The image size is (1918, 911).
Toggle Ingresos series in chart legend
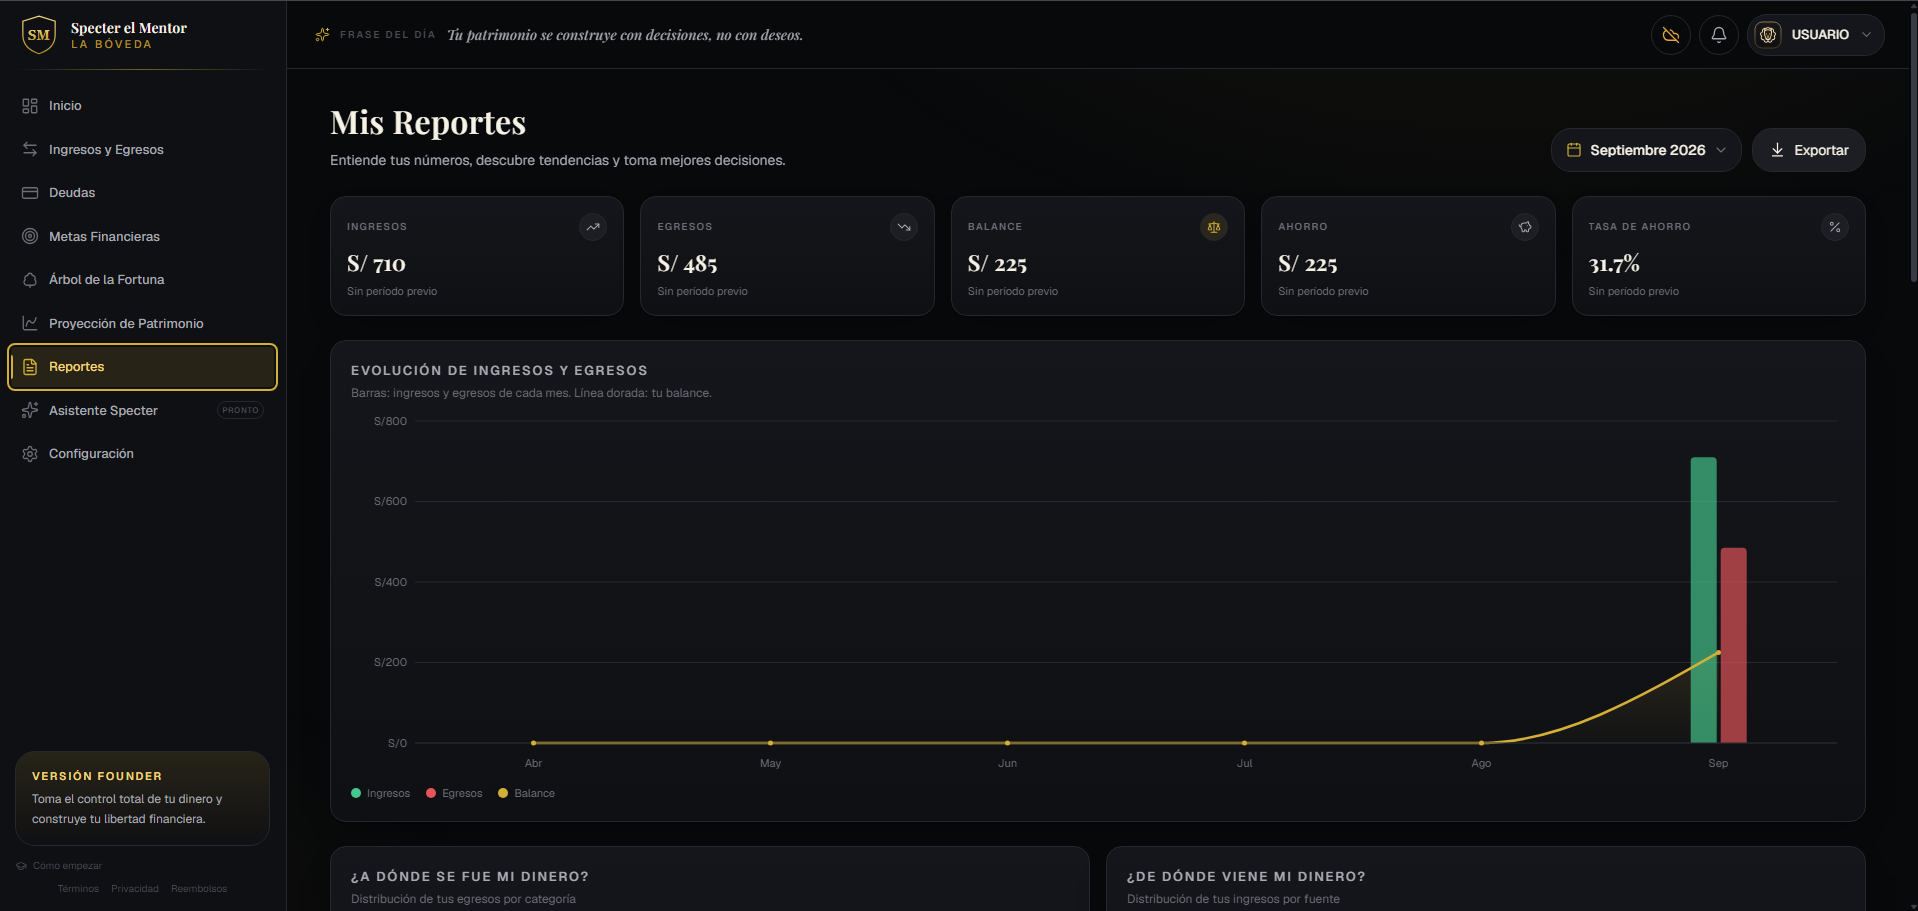click(381, 793)
